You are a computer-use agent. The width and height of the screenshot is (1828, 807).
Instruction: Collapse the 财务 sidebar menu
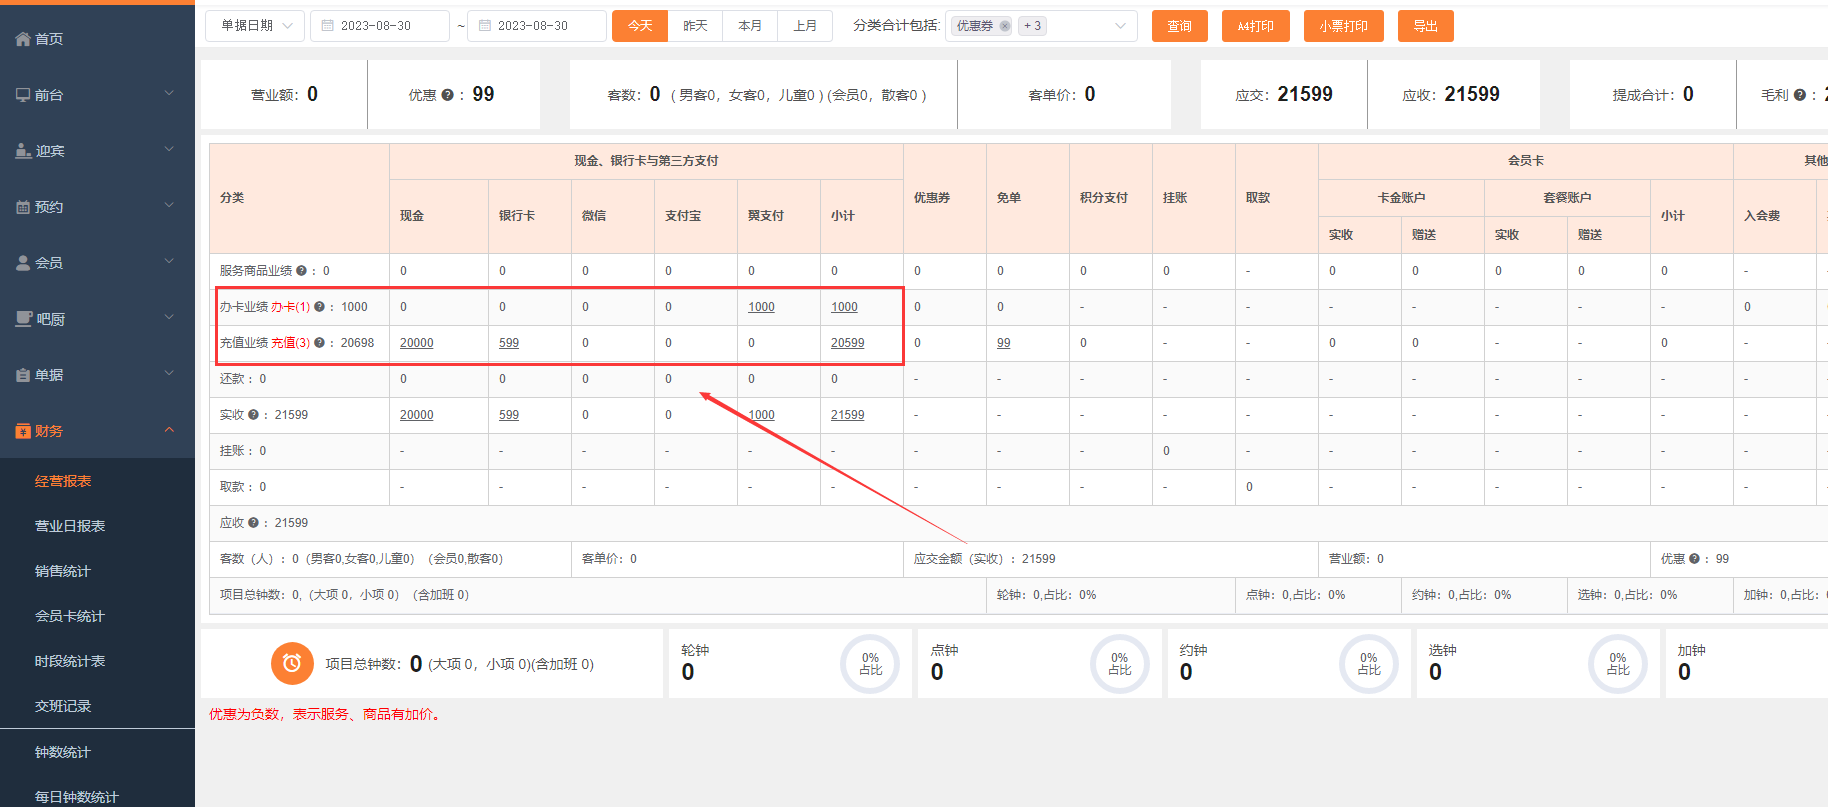[169, 430]
